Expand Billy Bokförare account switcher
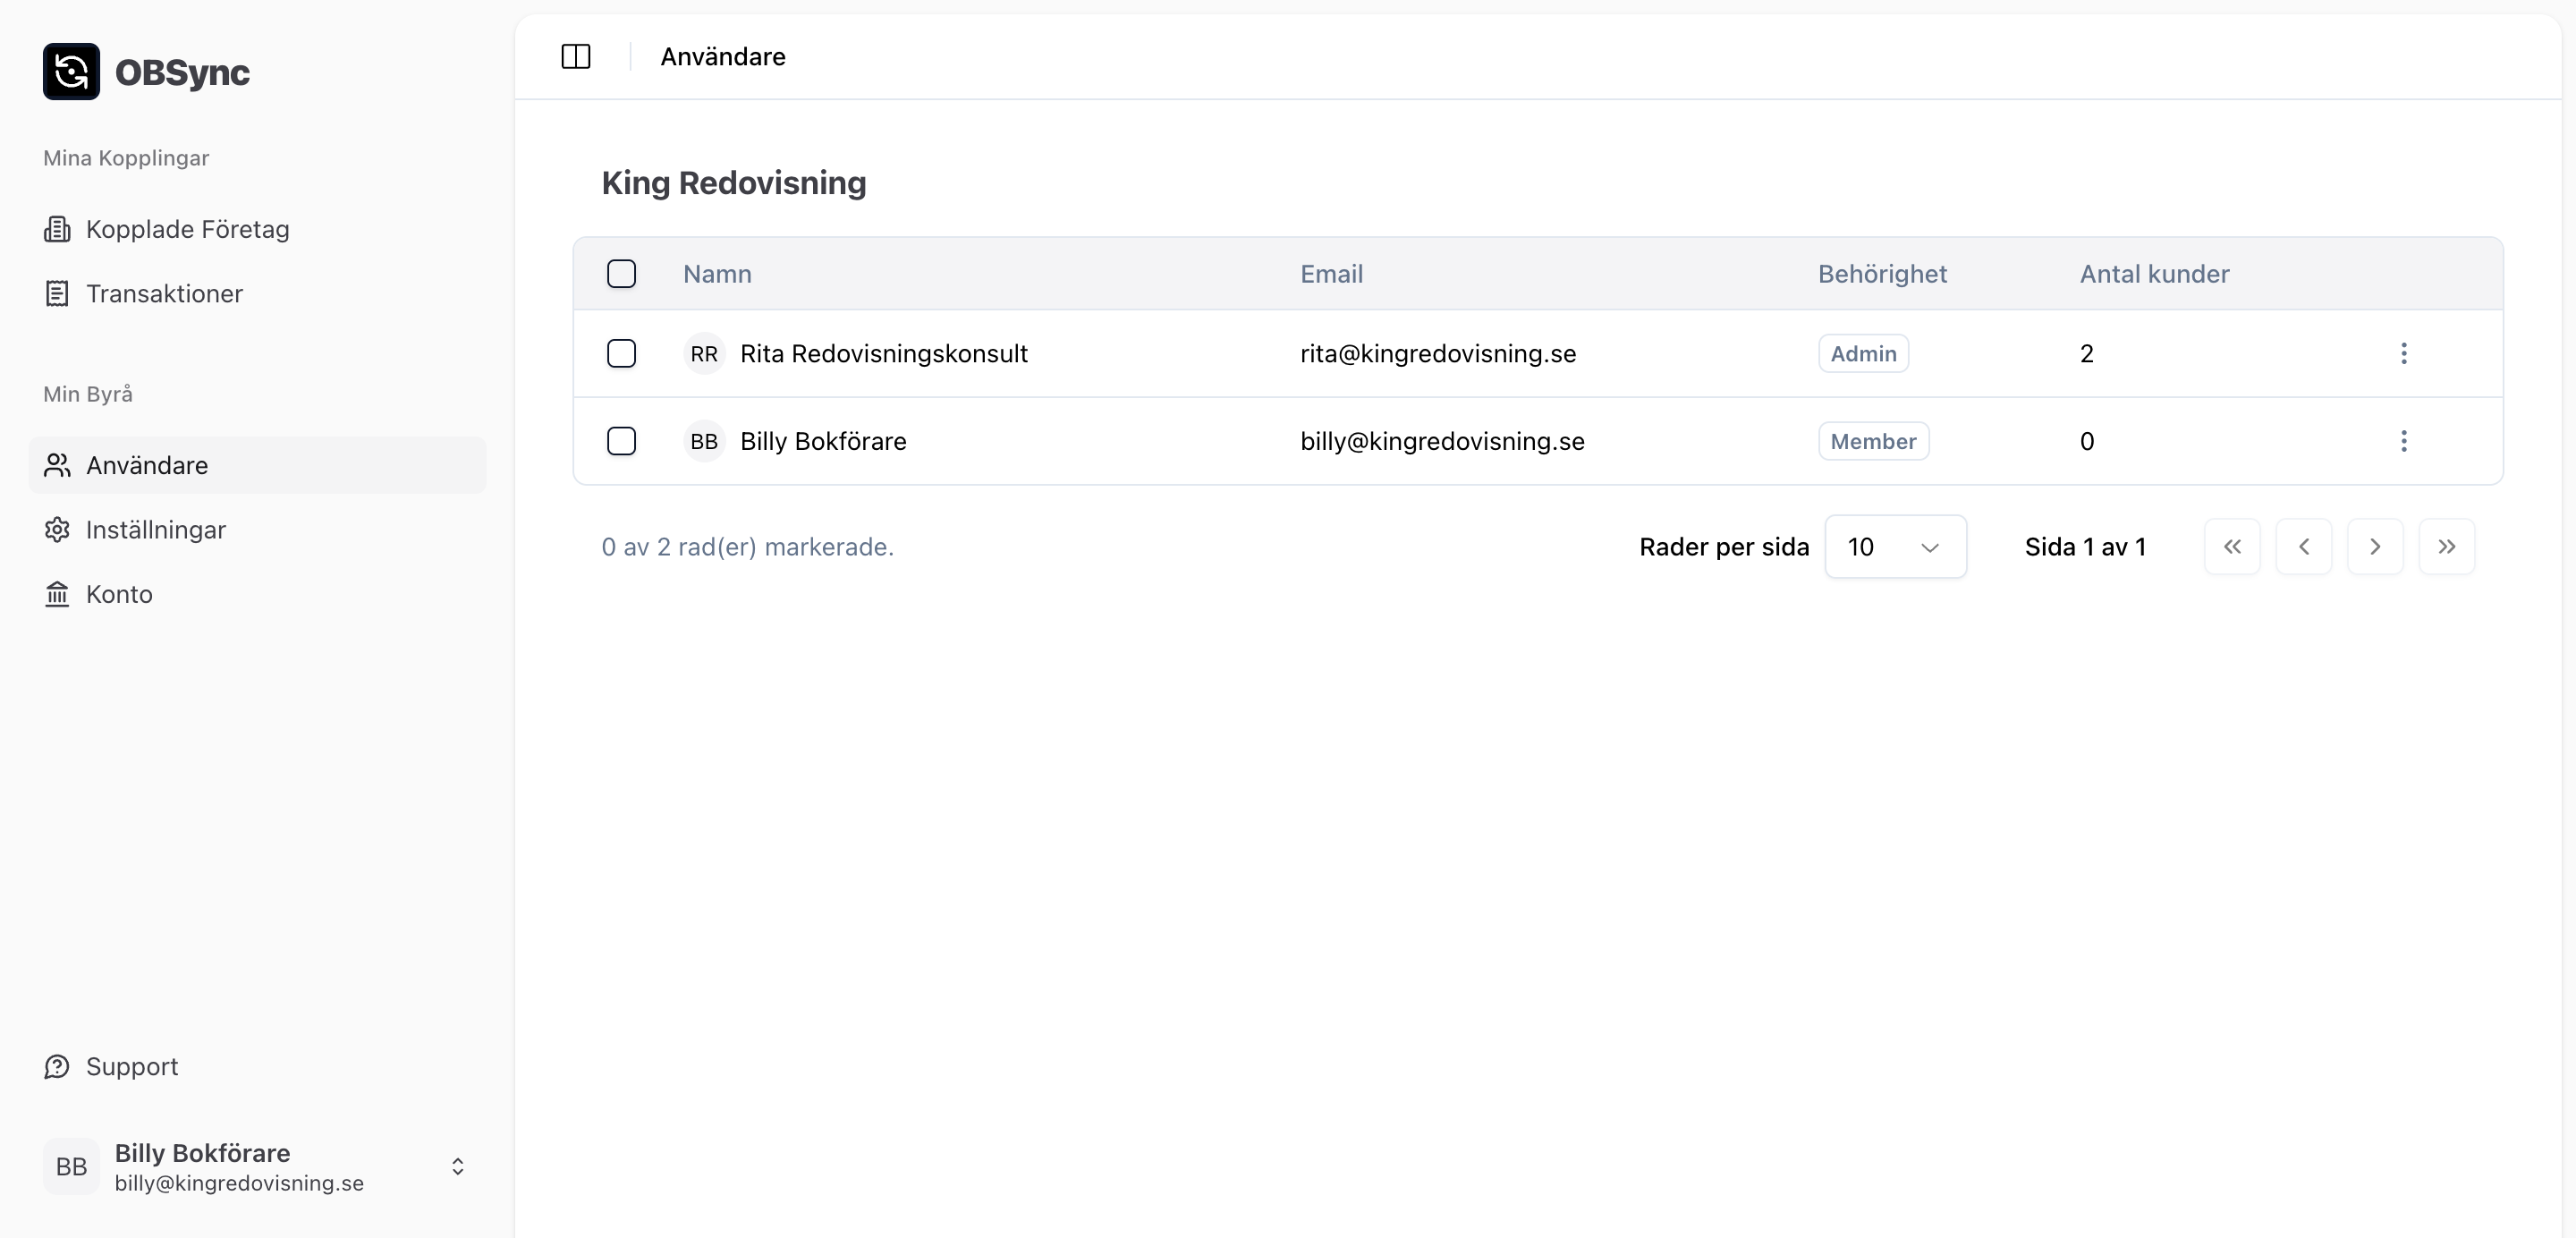The width and height of the screenshot is (2576, 1238). [457, 1166]
